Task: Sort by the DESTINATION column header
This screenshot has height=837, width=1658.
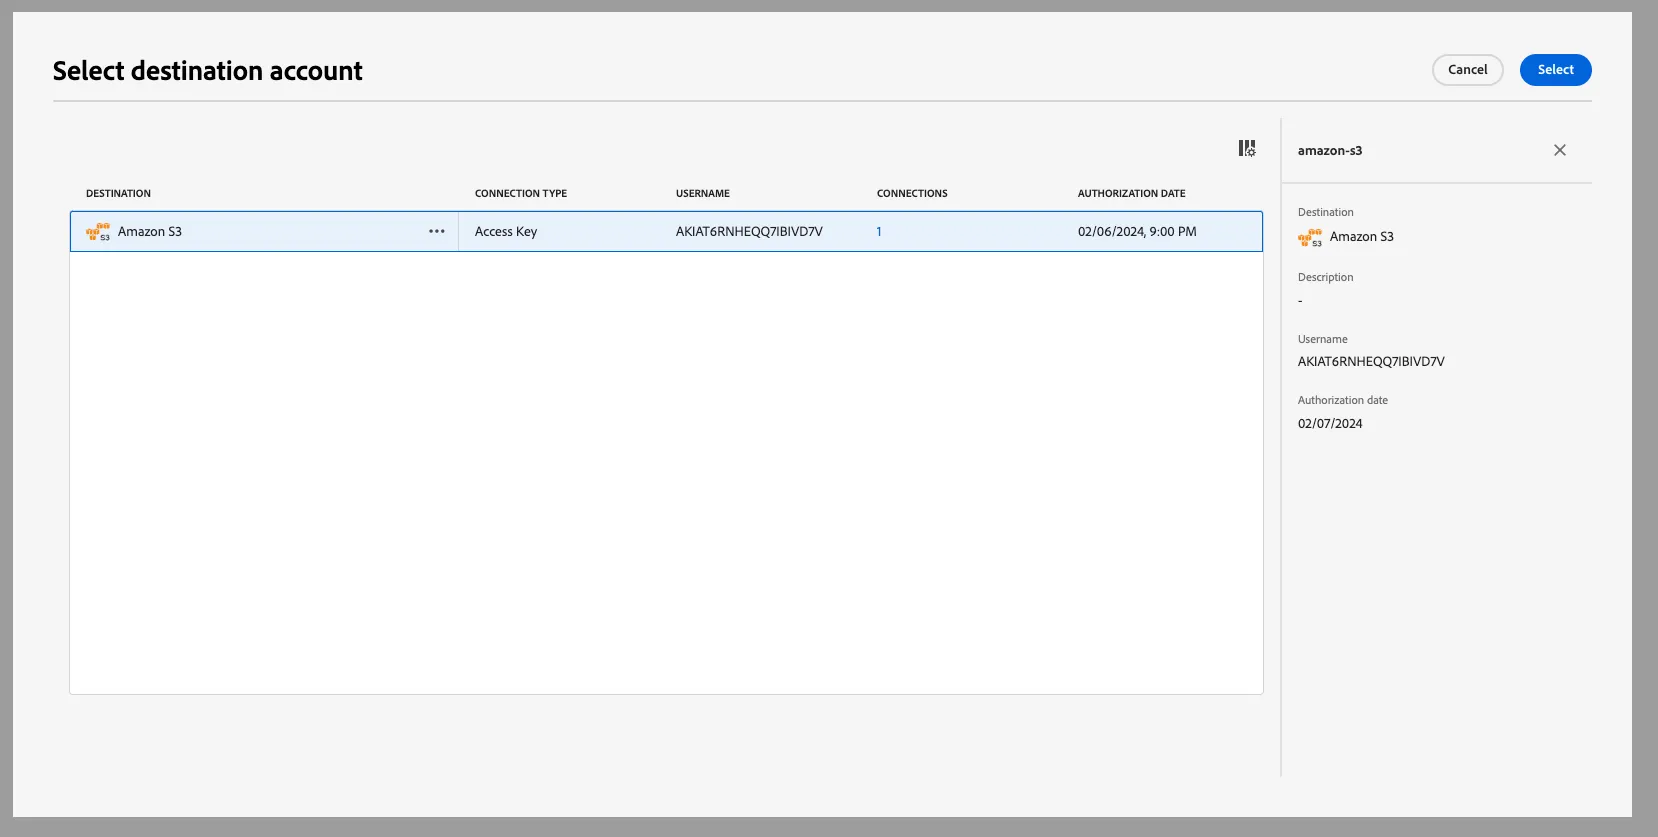Action: tap(118, 194)
